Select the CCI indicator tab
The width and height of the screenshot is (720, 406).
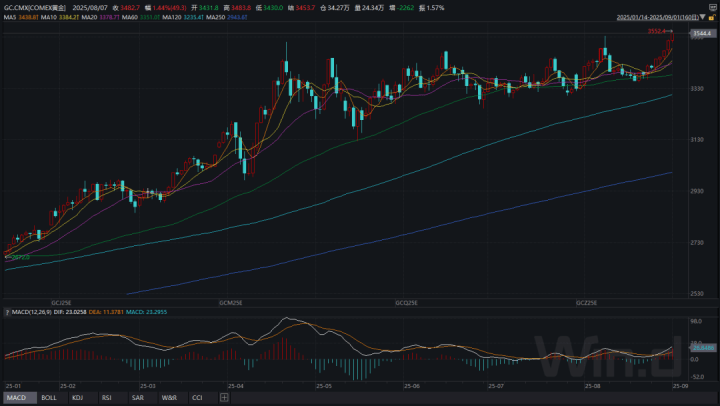[197, 397]
